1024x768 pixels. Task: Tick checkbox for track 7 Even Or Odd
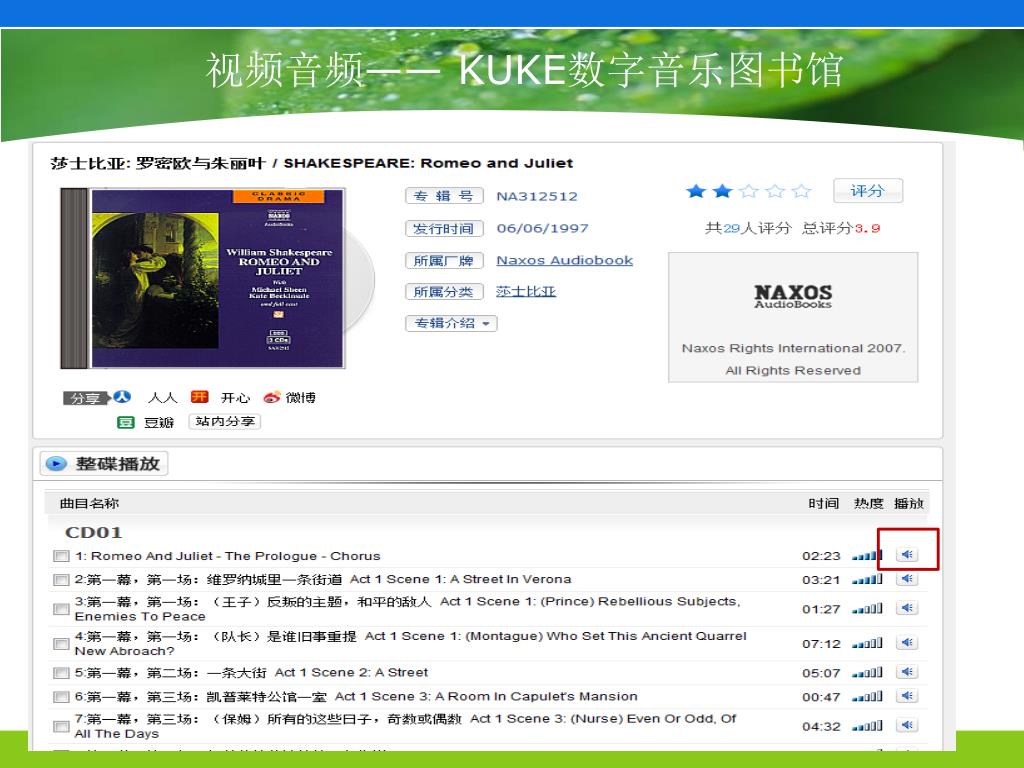coord(61,727)
